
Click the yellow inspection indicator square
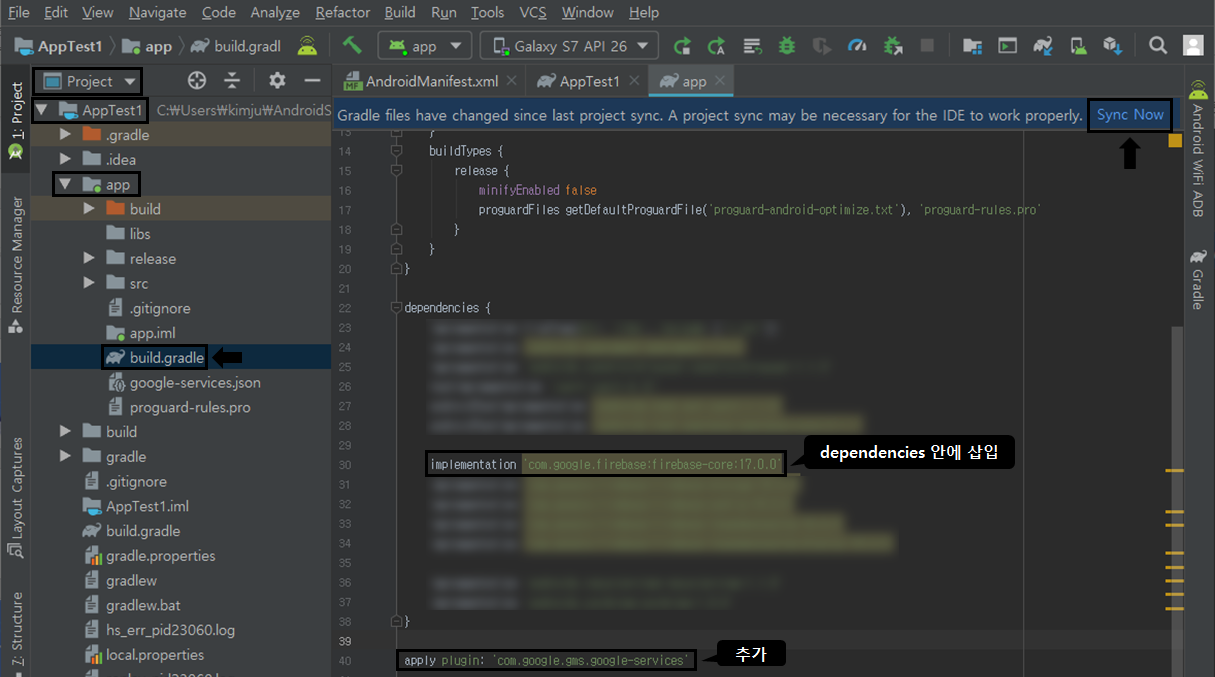[1175, 141]
